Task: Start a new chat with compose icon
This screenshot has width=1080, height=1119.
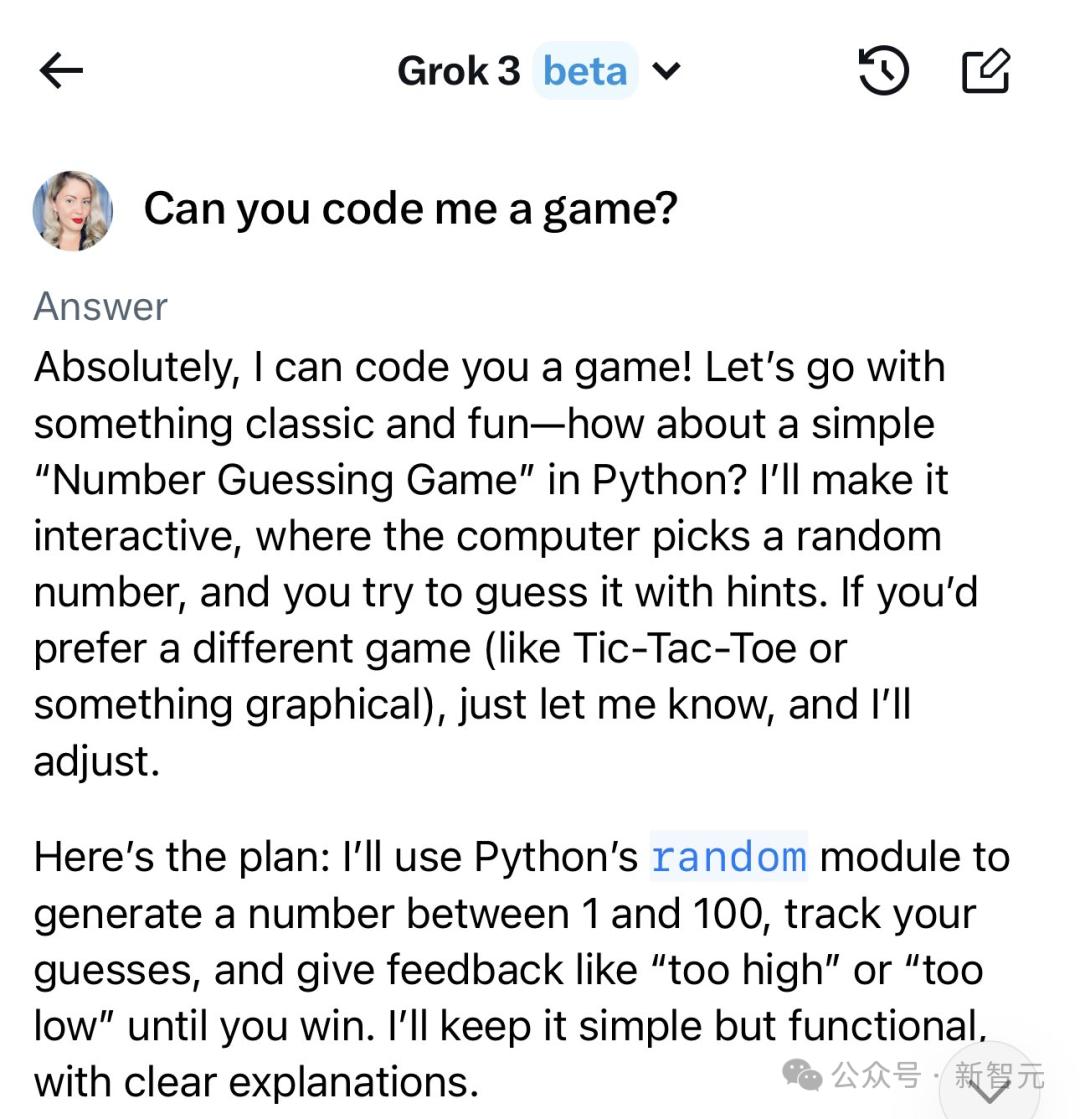Action: [986, 71]
